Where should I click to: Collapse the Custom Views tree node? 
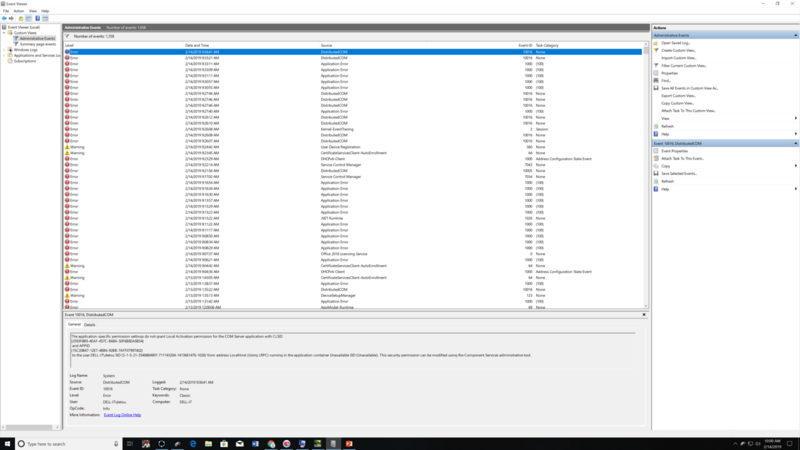4,33
